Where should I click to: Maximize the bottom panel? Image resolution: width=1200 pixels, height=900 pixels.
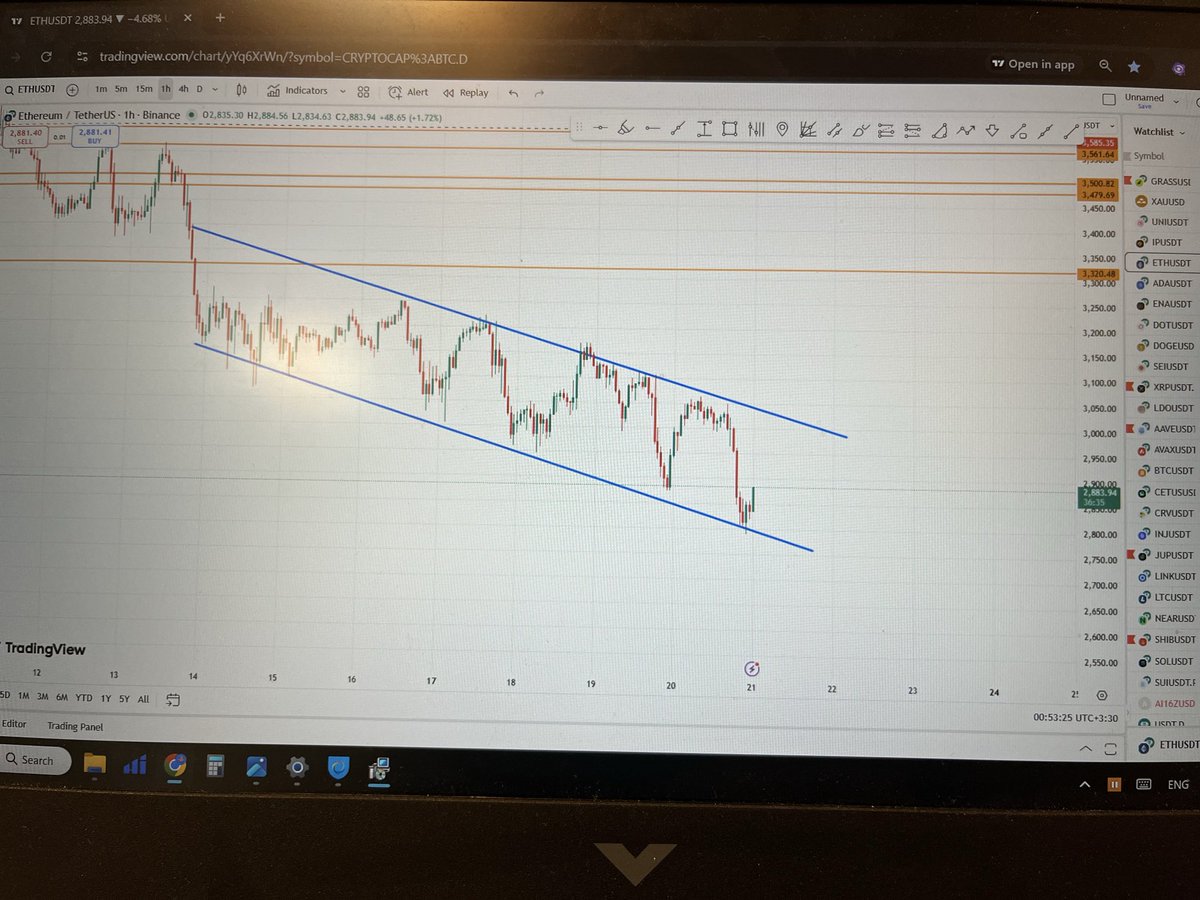tap(1110, 749)
